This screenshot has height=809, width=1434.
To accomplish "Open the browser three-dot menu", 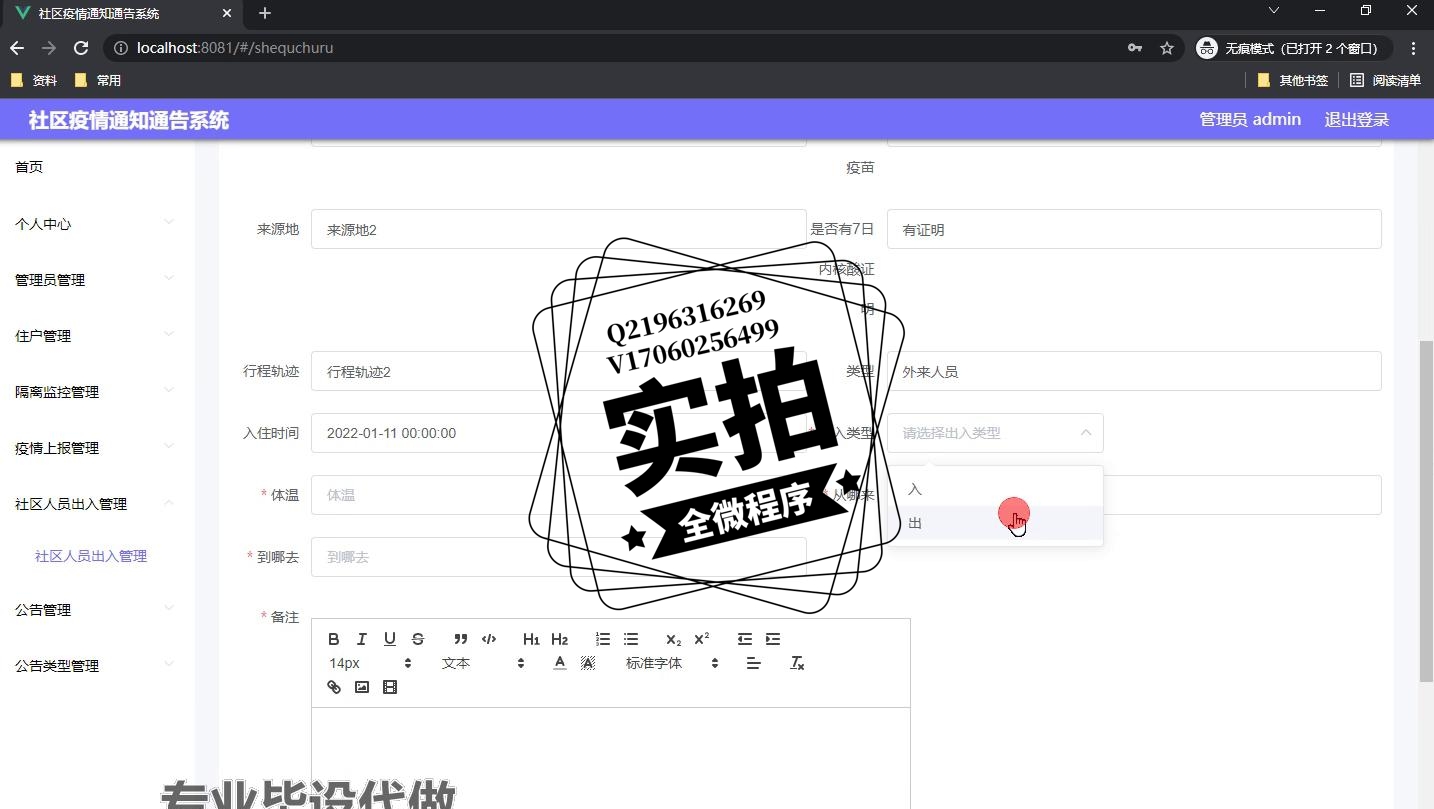I will 1414,48.
